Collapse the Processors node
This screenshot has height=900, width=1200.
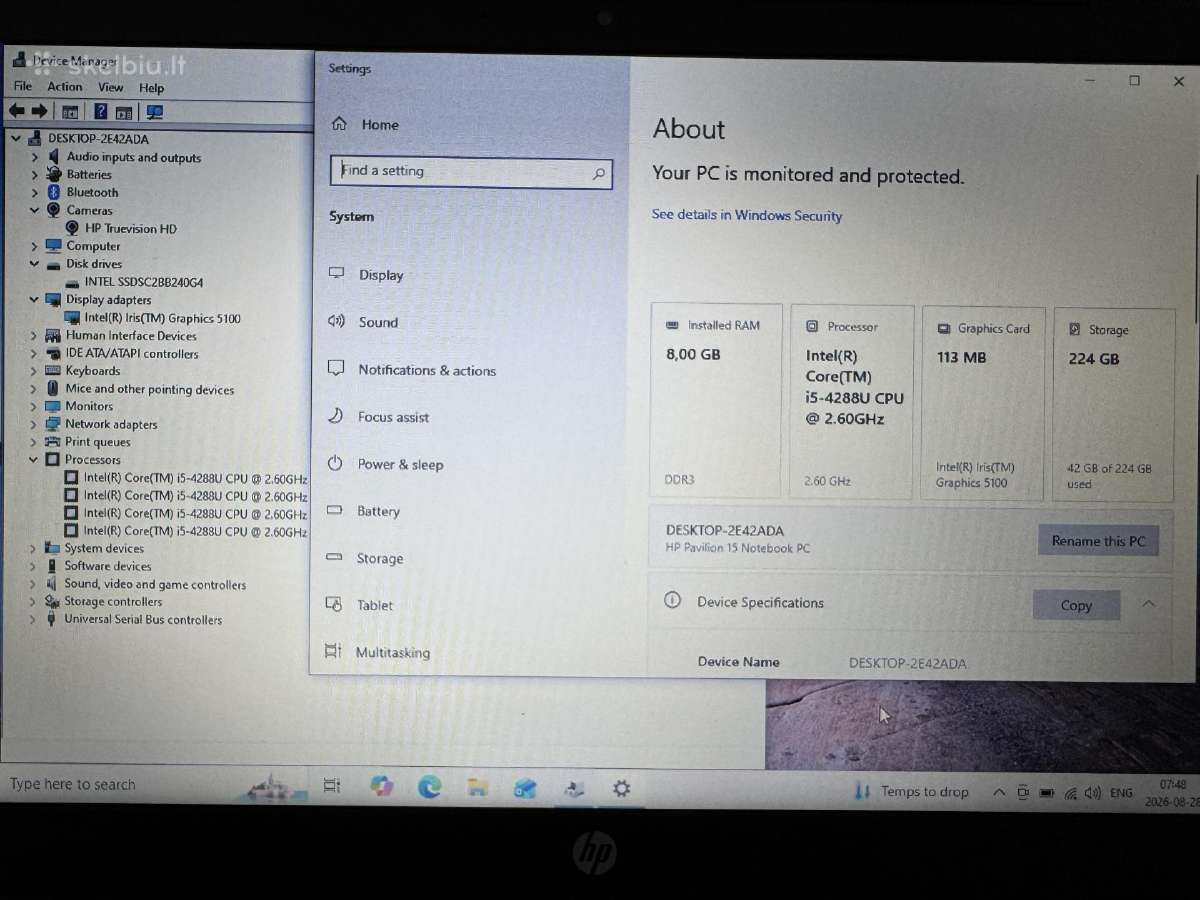(33, 460)
